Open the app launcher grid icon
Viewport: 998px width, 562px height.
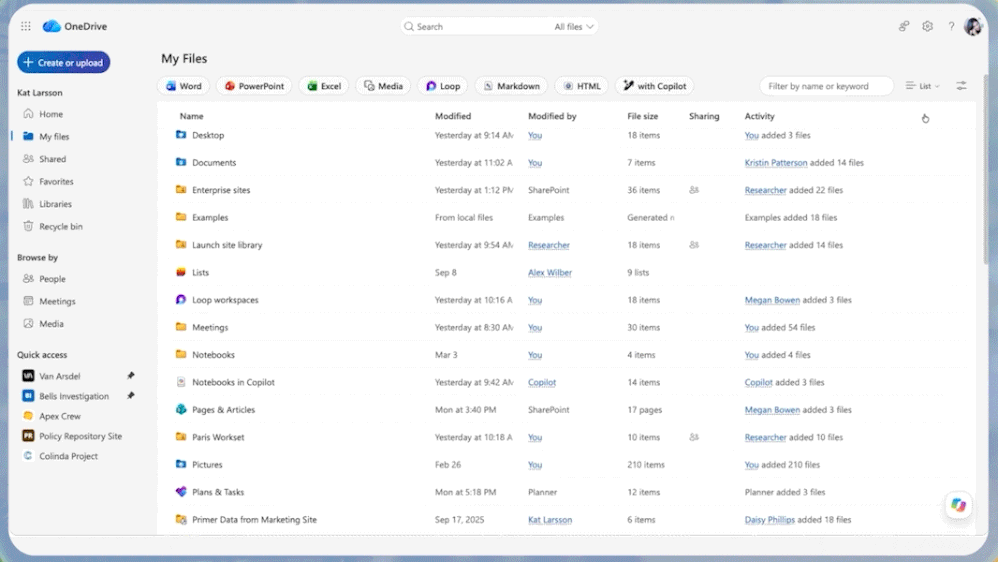pos(25,26)
